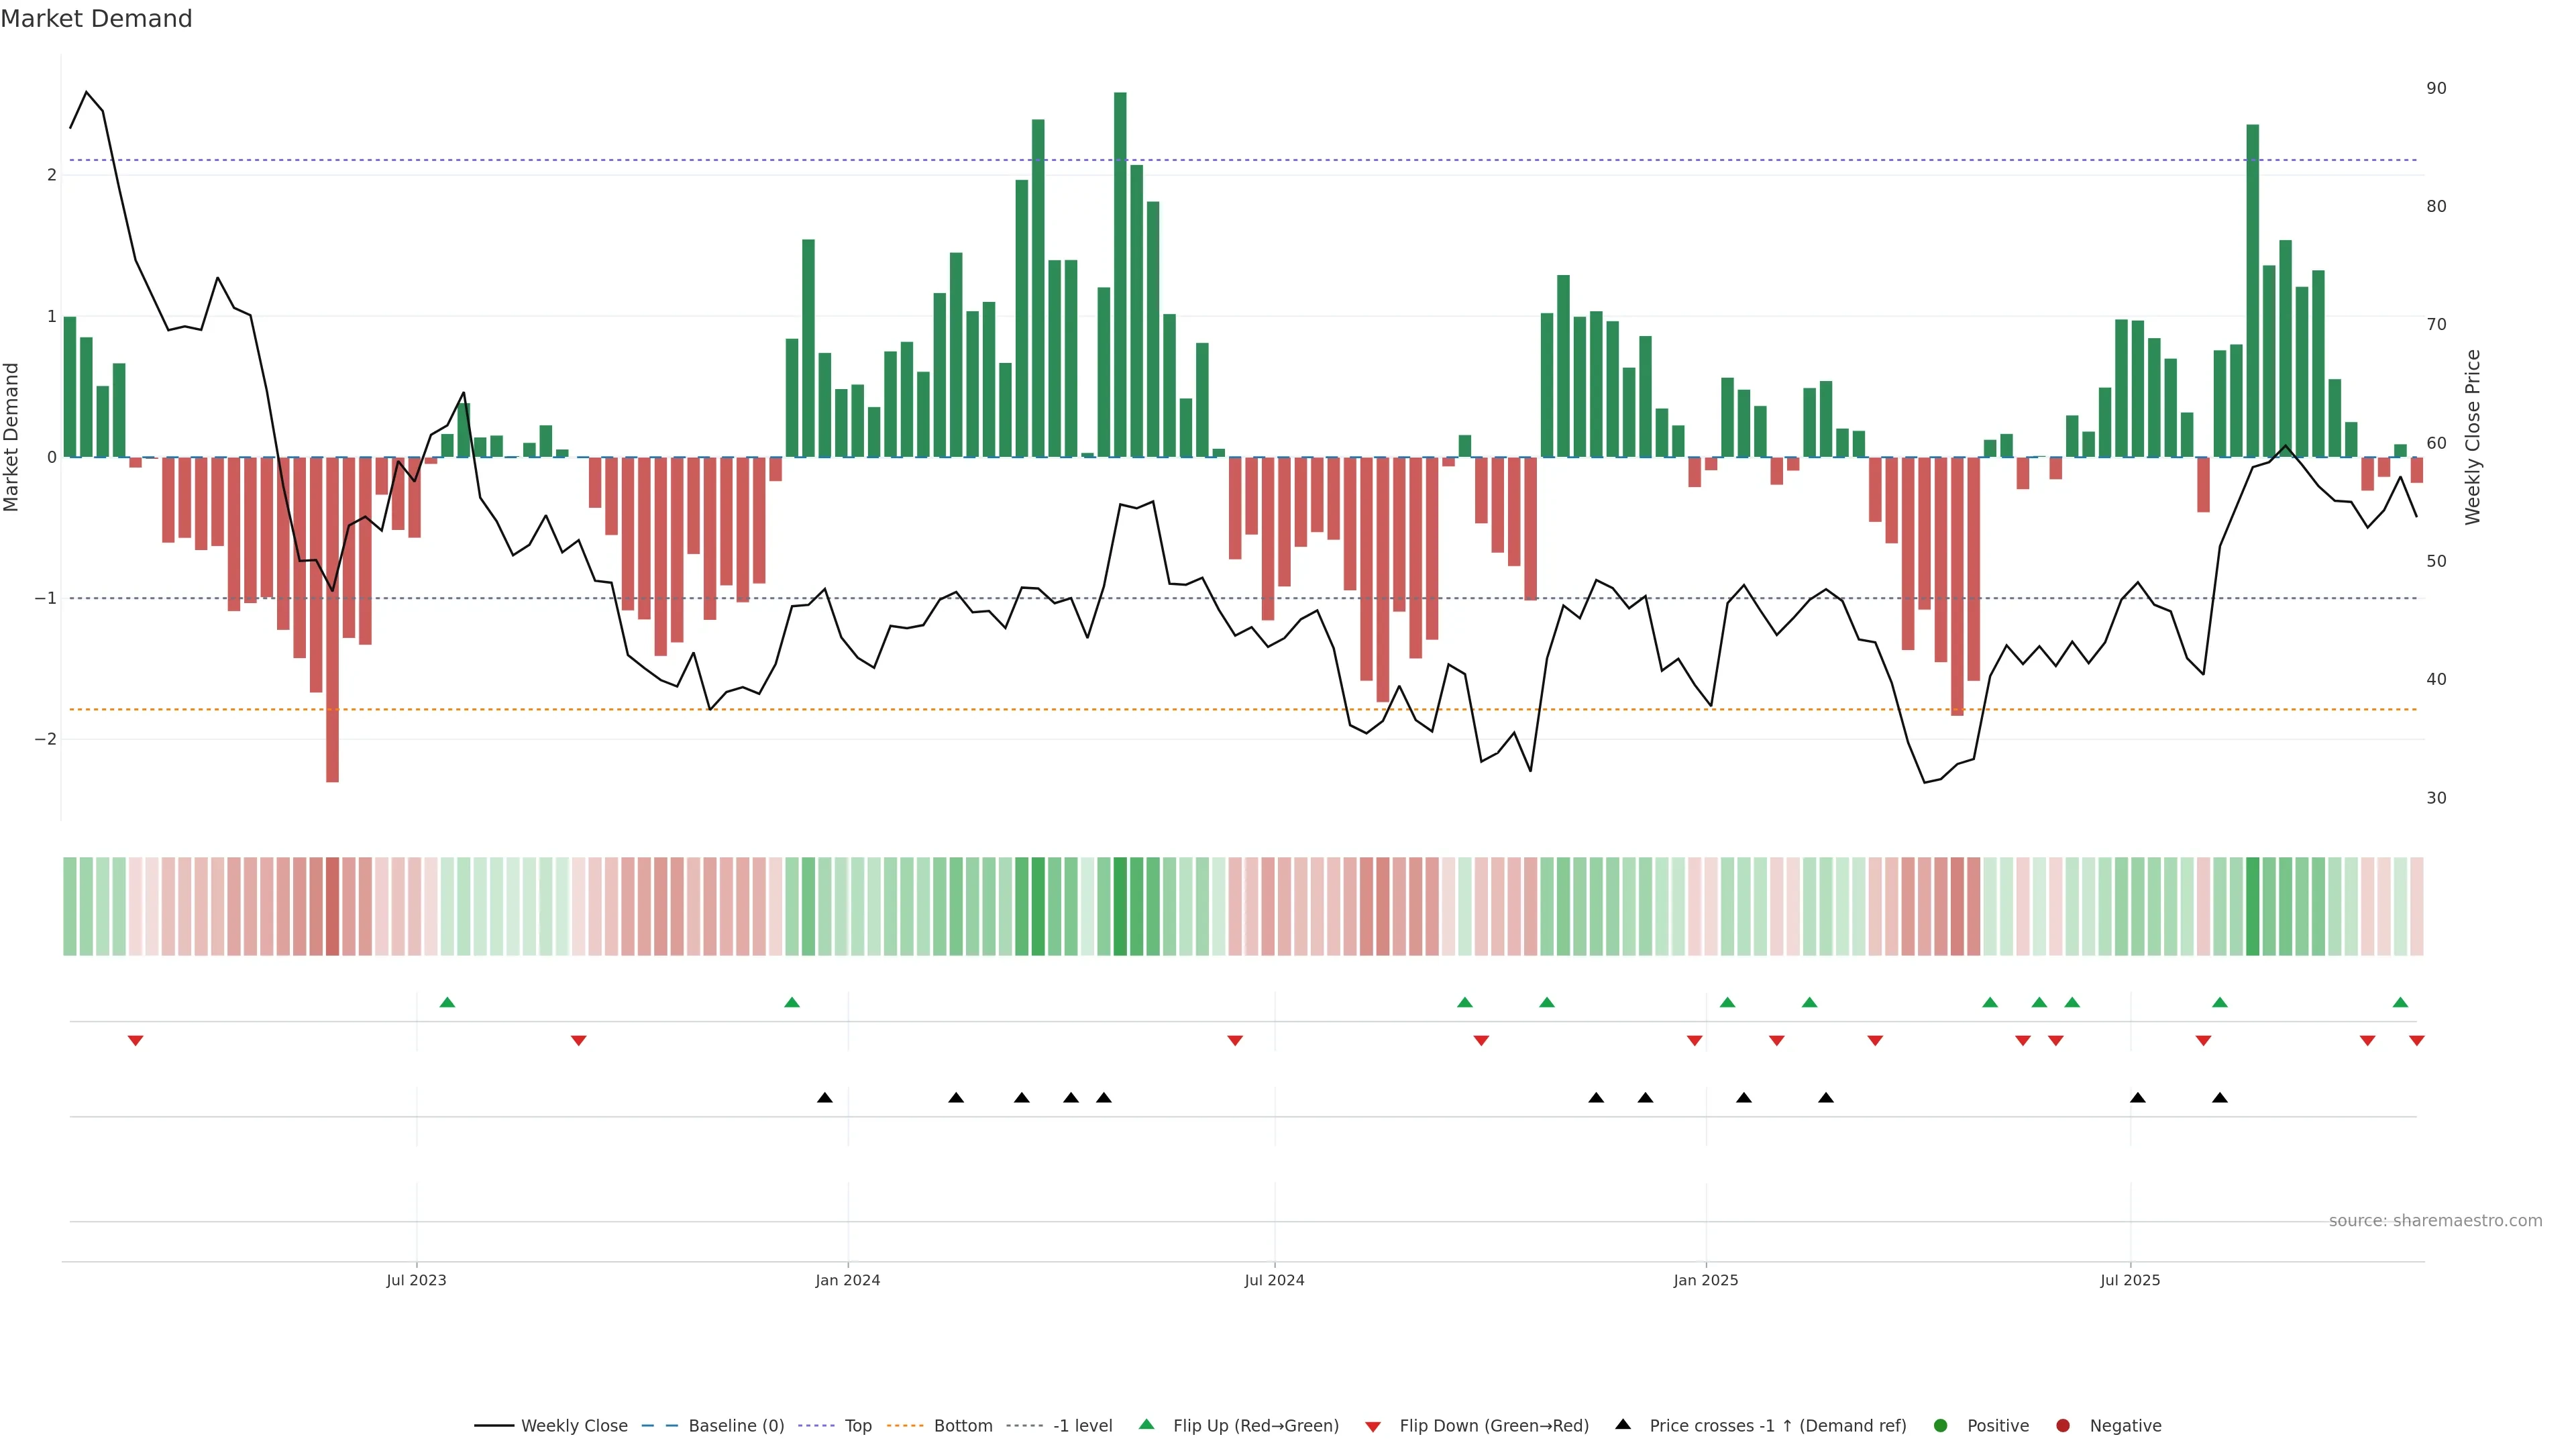Toggle the -1 level legend entry
Viewport: 2576px width, 1449px height.
tap(1082, 1425)
